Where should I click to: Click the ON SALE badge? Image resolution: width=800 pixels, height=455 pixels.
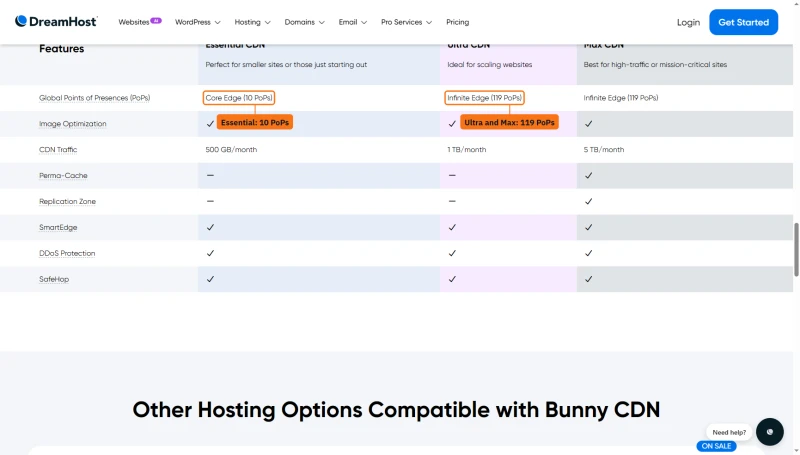click(716, 446)
